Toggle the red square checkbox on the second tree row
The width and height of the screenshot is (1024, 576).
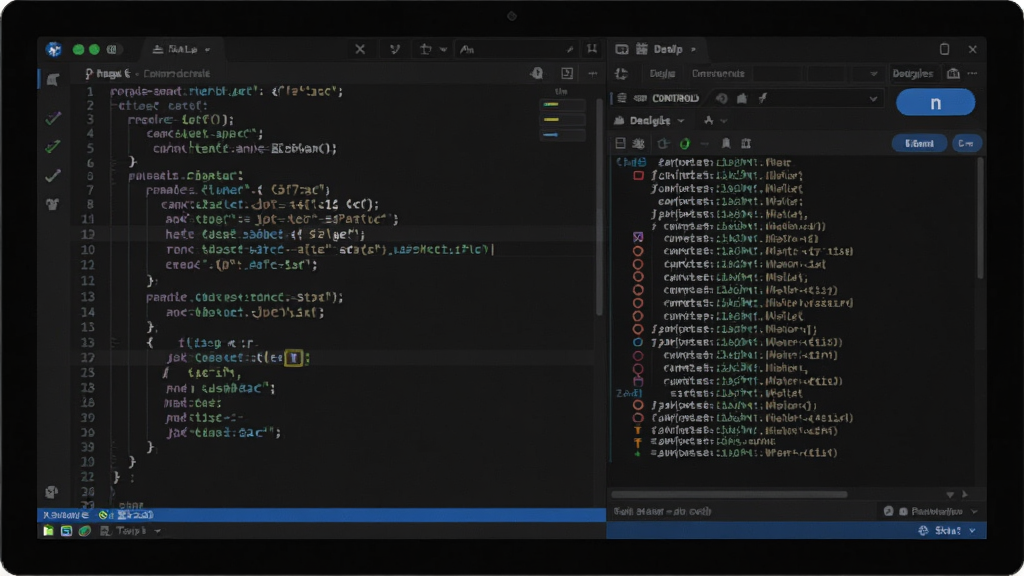[x=639, y=175]
